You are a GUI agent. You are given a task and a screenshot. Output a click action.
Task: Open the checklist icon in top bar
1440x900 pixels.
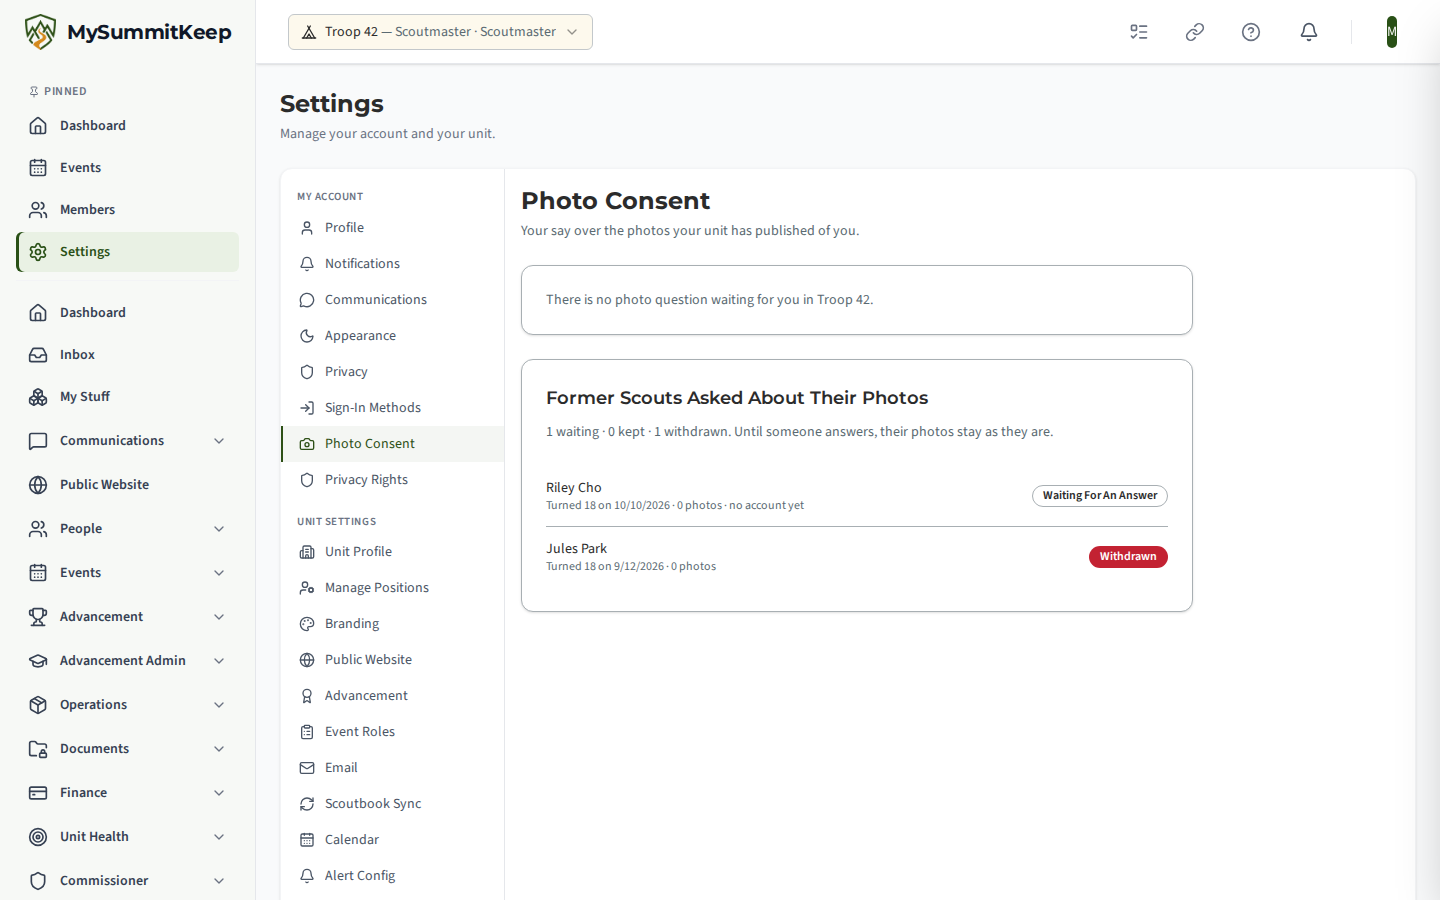click(1139, 32)
